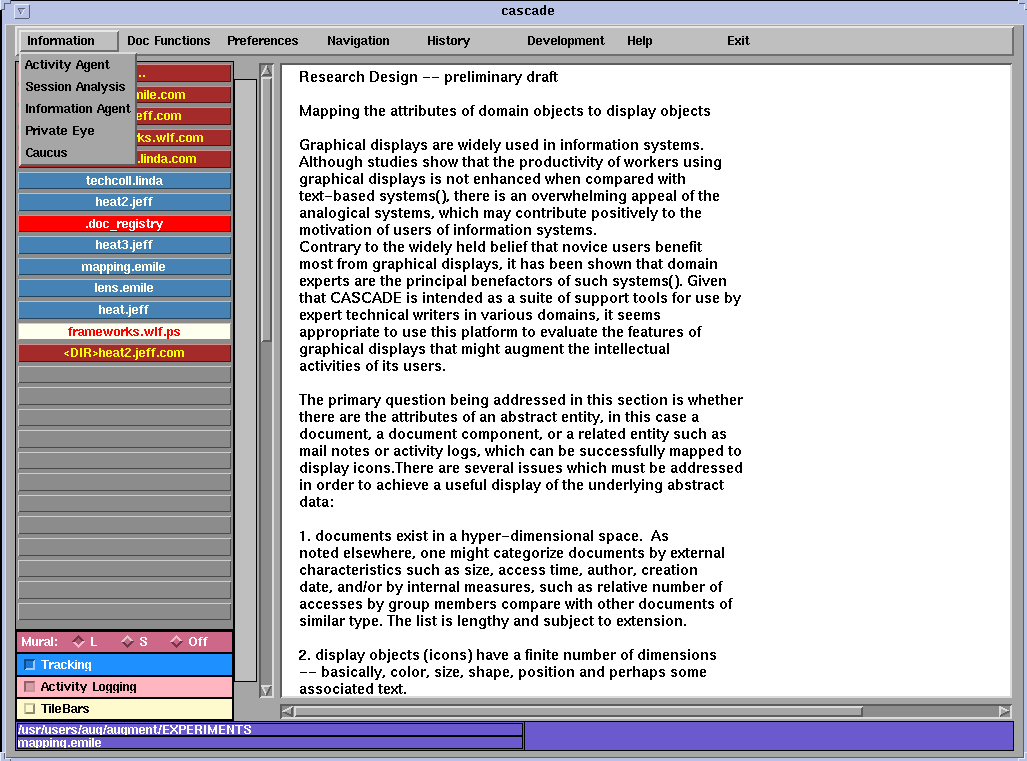Click the document vertical scrollbar thumb
1027x761 pixels.
(x=266, y=210)
